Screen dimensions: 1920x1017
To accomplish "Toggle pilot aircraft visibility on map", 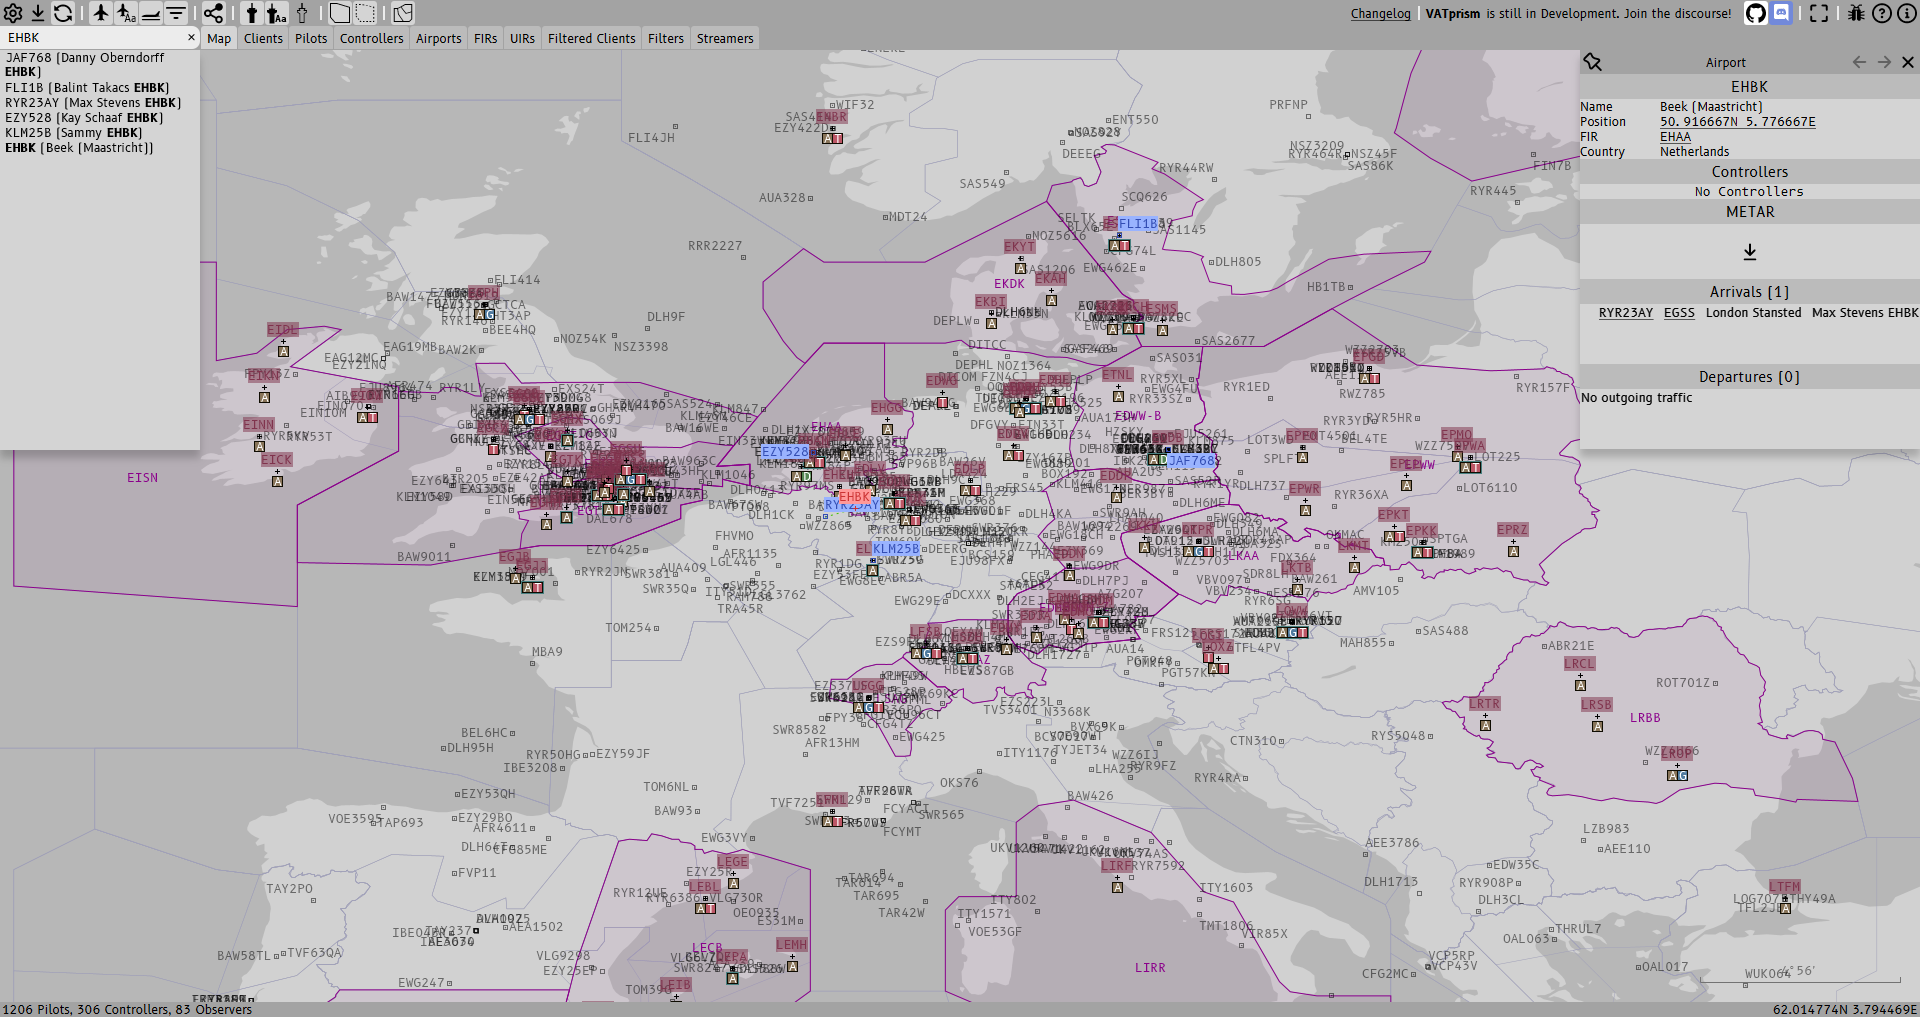I will pos(101,13).
